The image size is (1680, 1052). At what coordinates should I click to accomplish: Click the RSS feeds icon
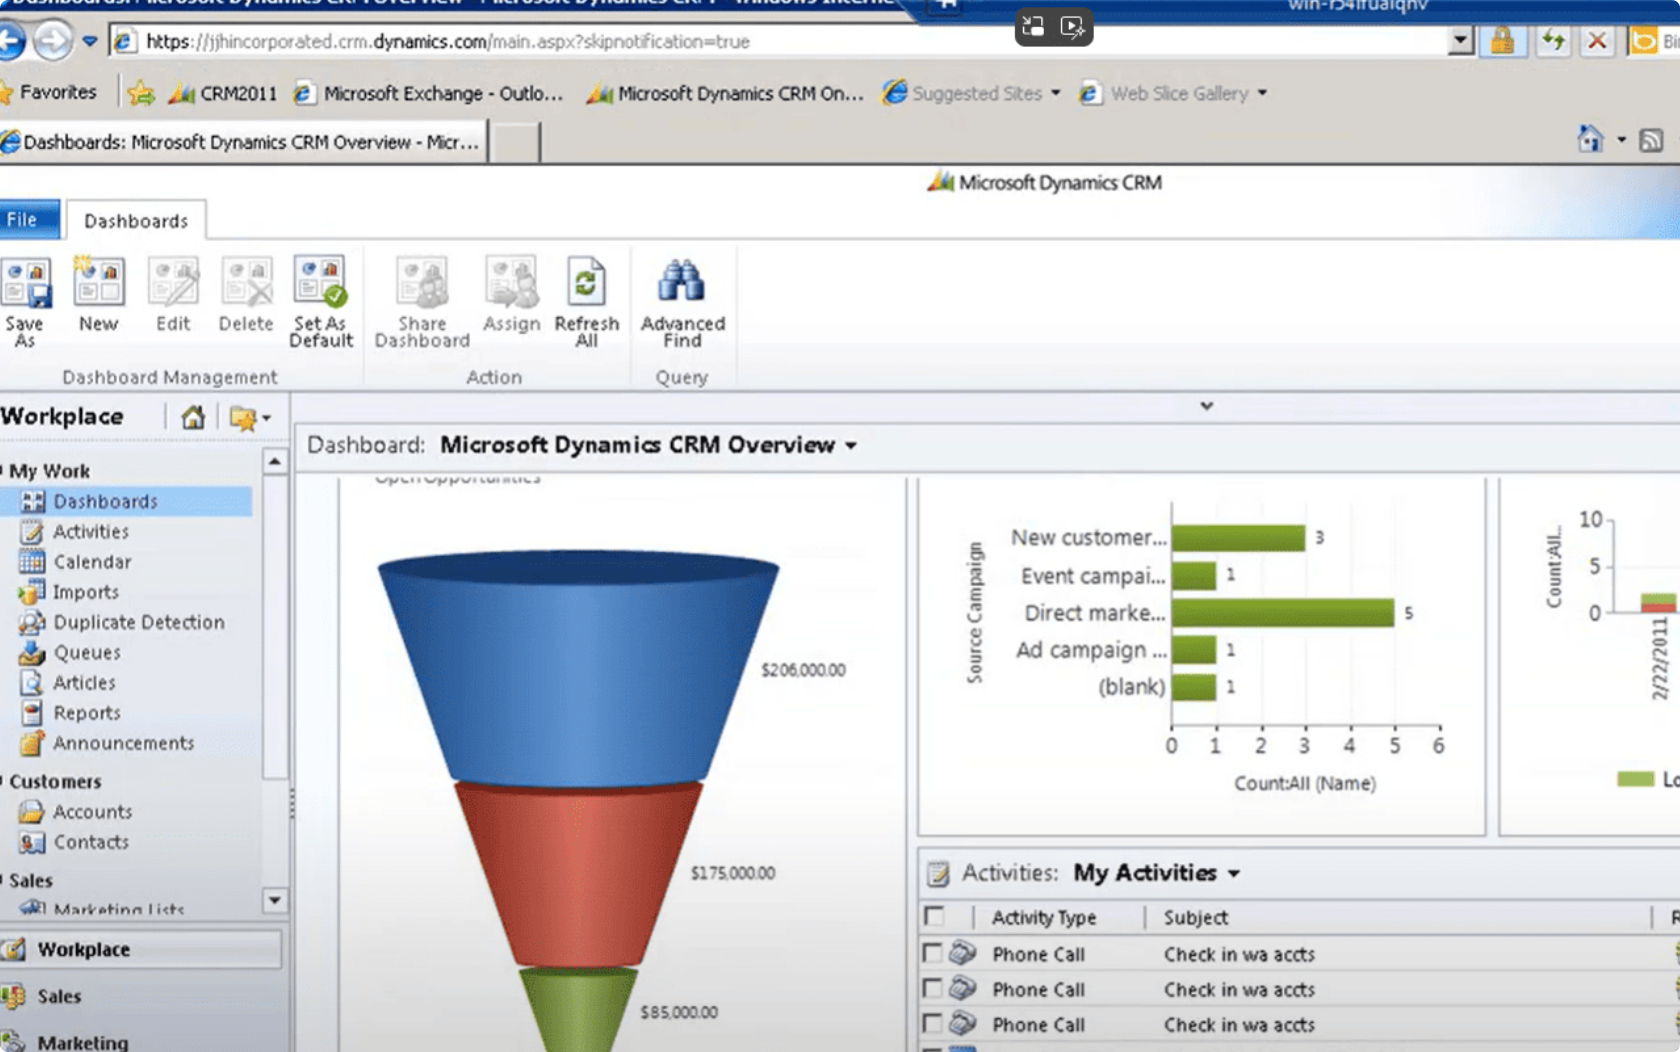coord(1651,140)
